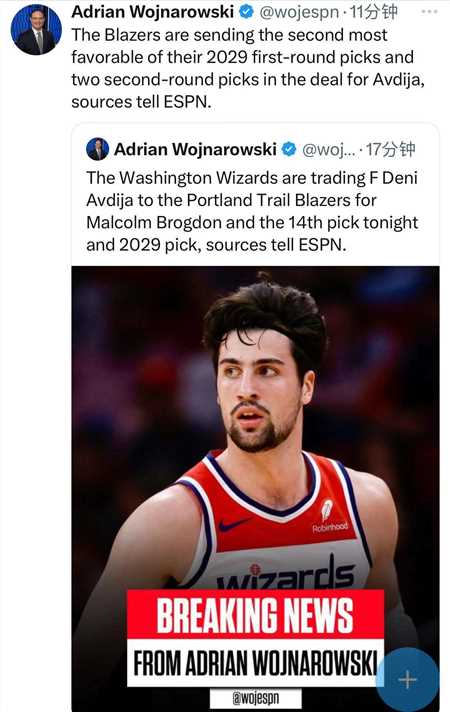The image size is (450, 712).
Task: Click the @wojespn handle at top
Action: click(299, 12)
